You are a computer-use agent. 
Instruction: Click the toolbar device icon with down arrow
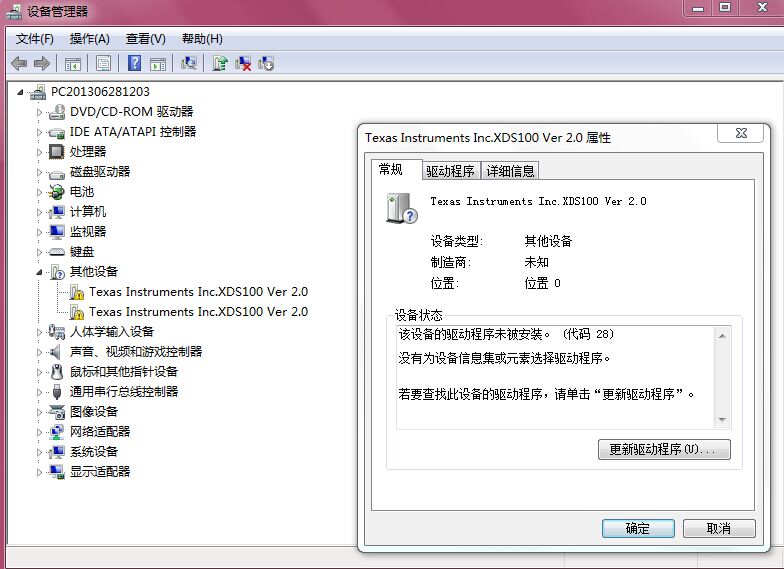pyautogui.click(x=266, y=64)
